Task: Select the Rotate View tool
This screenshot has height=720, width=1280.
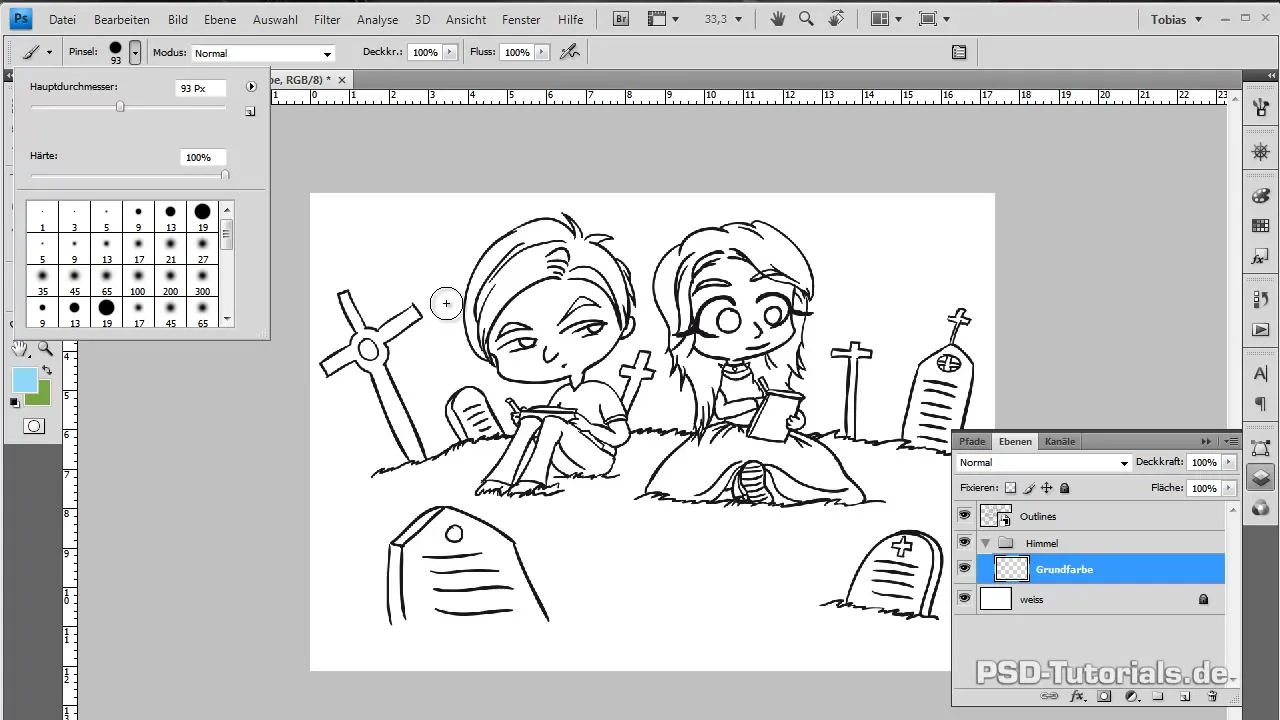Action: pyautogui.click(x=836, y=19)
